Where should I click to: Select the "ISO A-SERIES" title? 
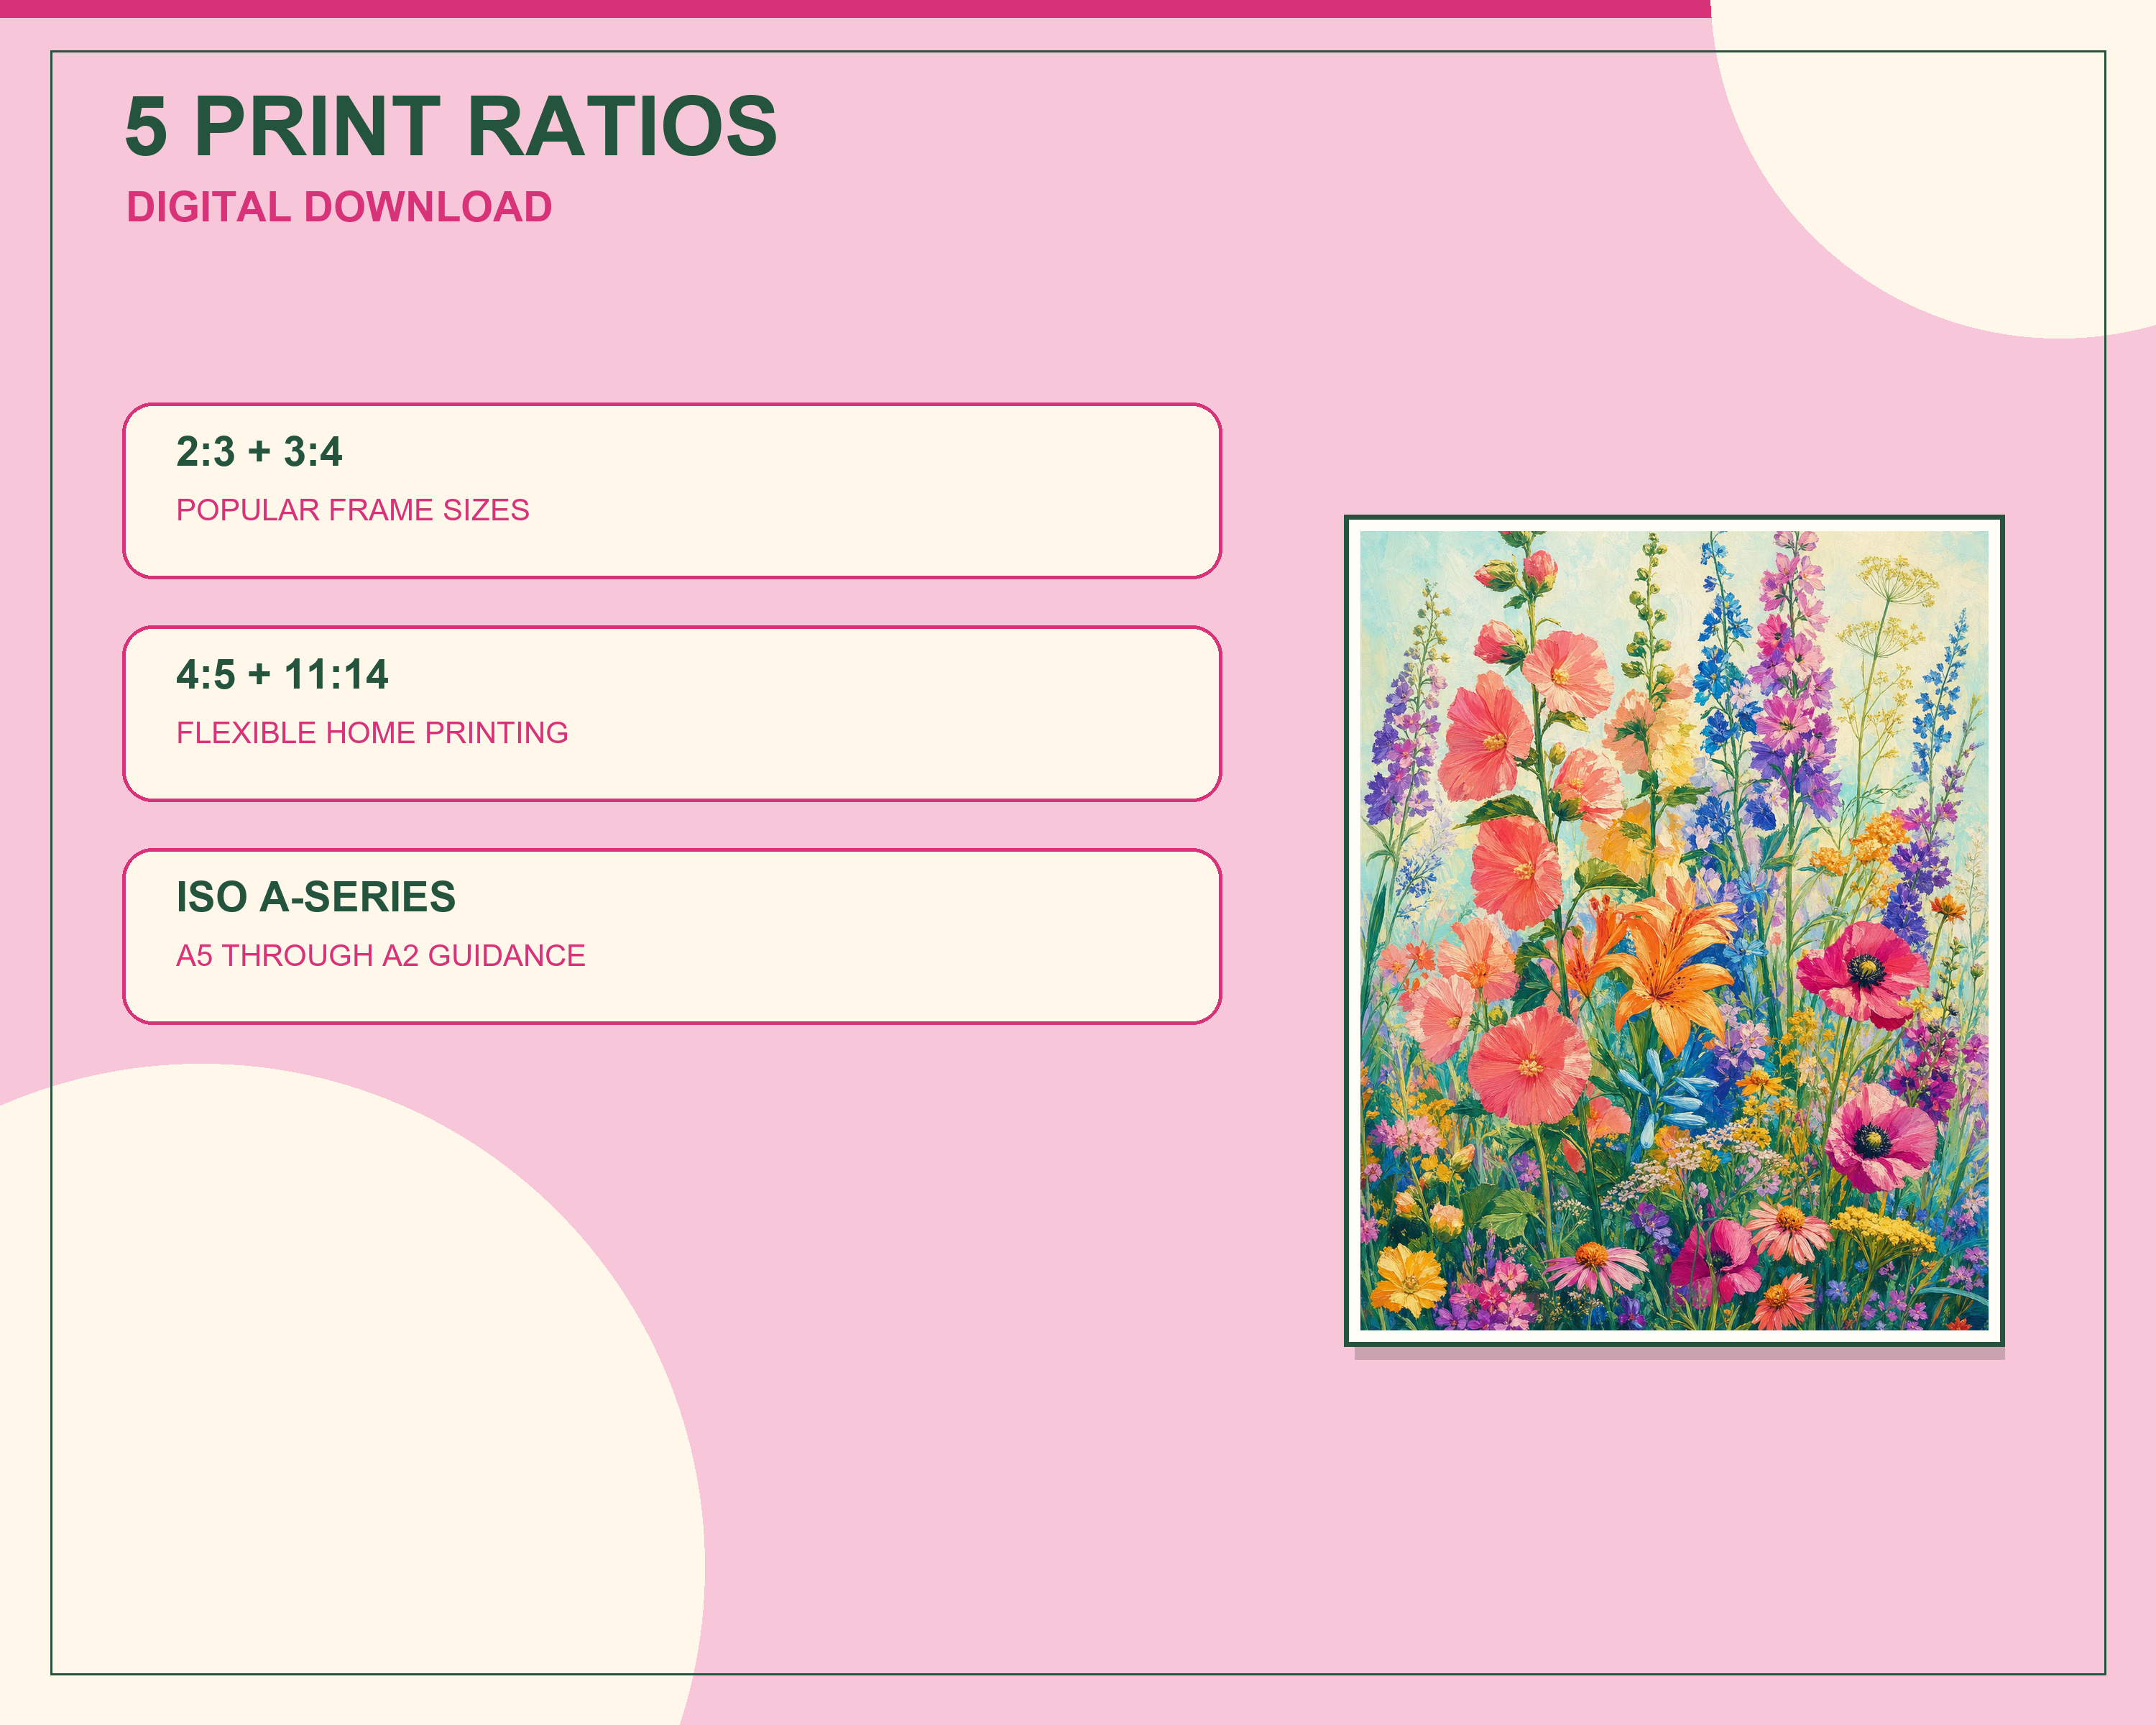(x=316, y=897)
